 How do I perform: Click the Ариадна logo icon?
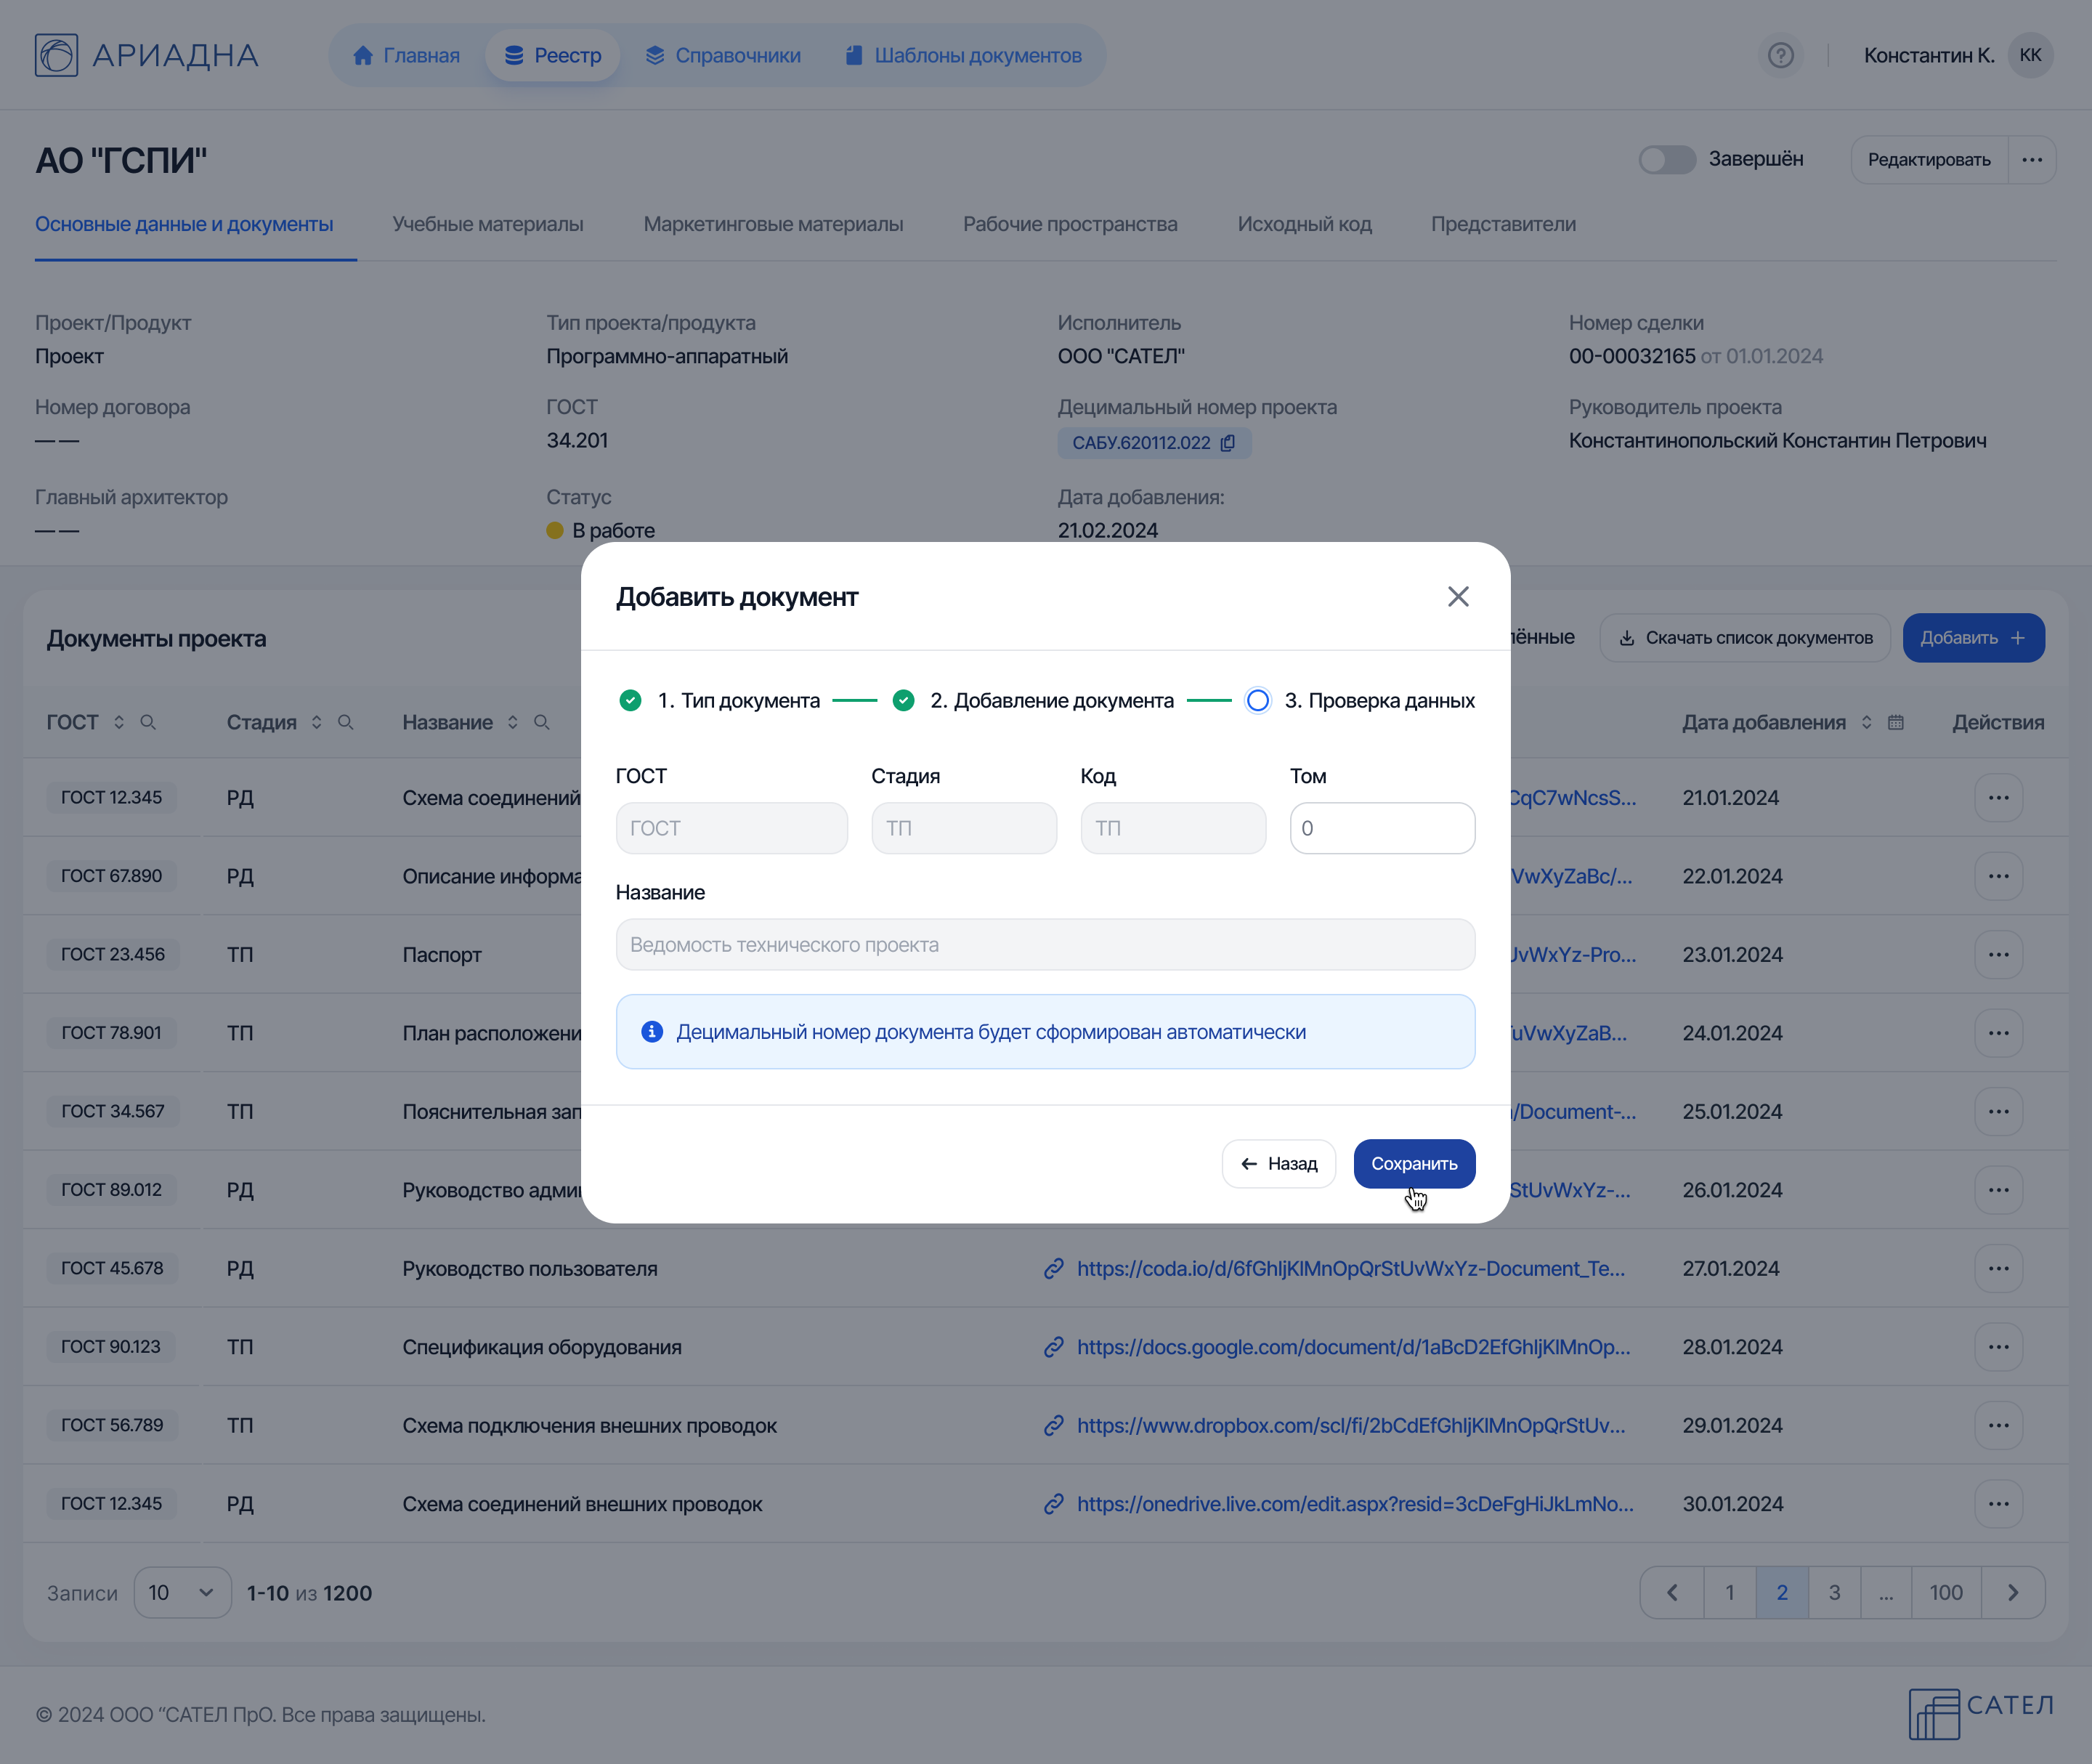(x=56, y=55)
